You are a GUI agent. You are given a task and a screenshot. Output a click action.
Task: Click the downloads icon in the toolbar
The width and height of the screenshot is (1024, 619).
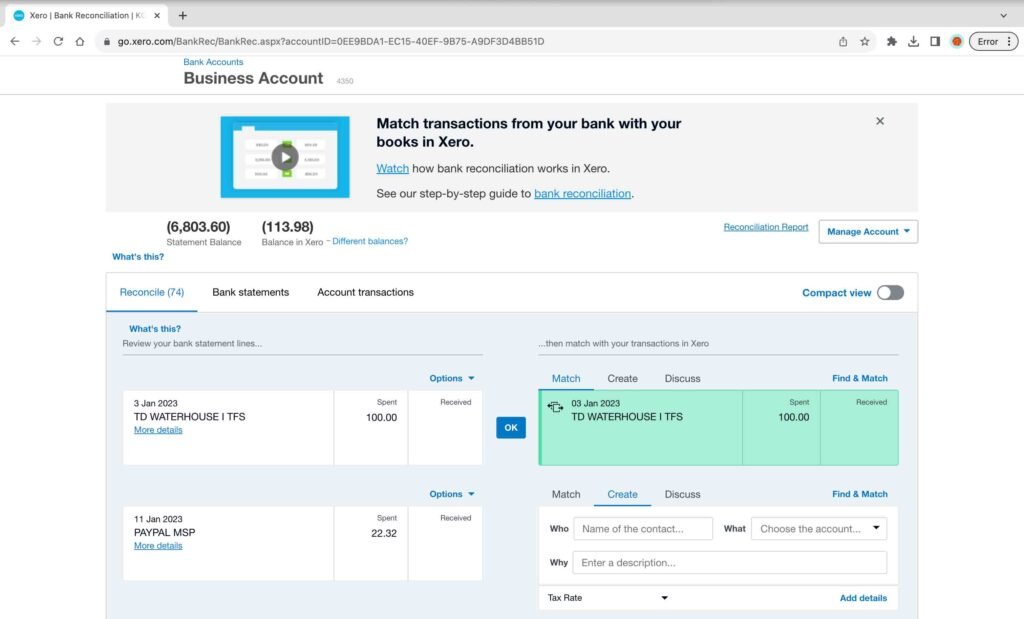[914, 42]
